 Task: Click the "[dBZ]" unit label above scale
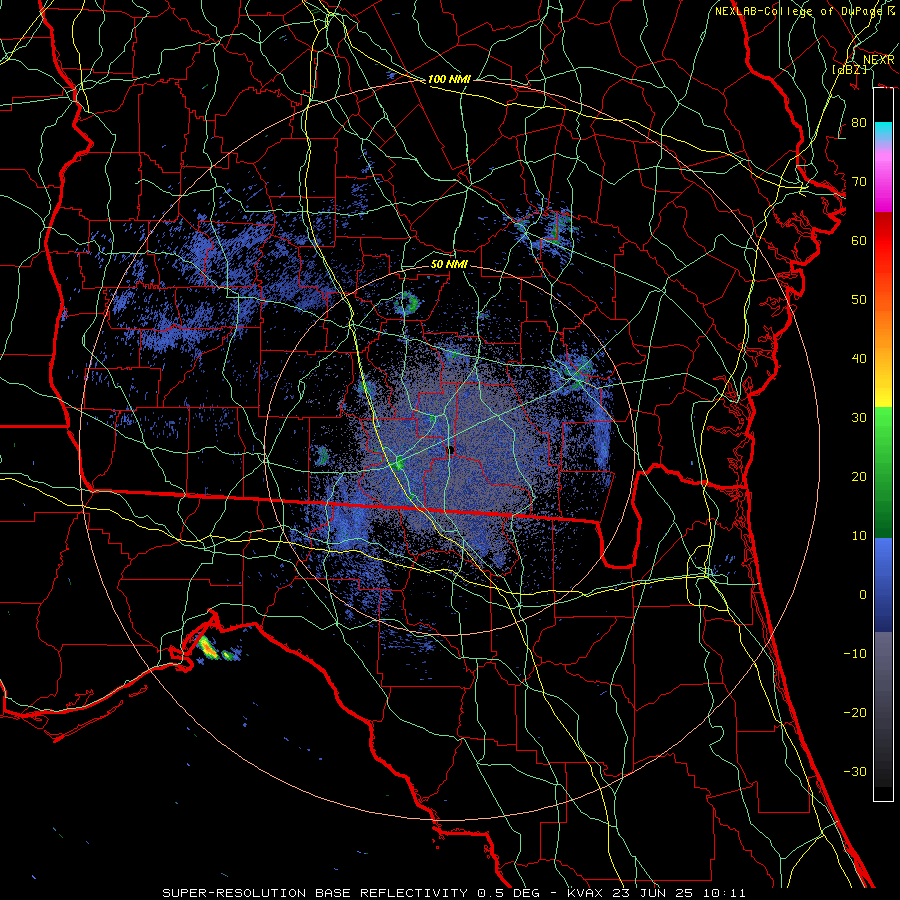tap(849, 69)
